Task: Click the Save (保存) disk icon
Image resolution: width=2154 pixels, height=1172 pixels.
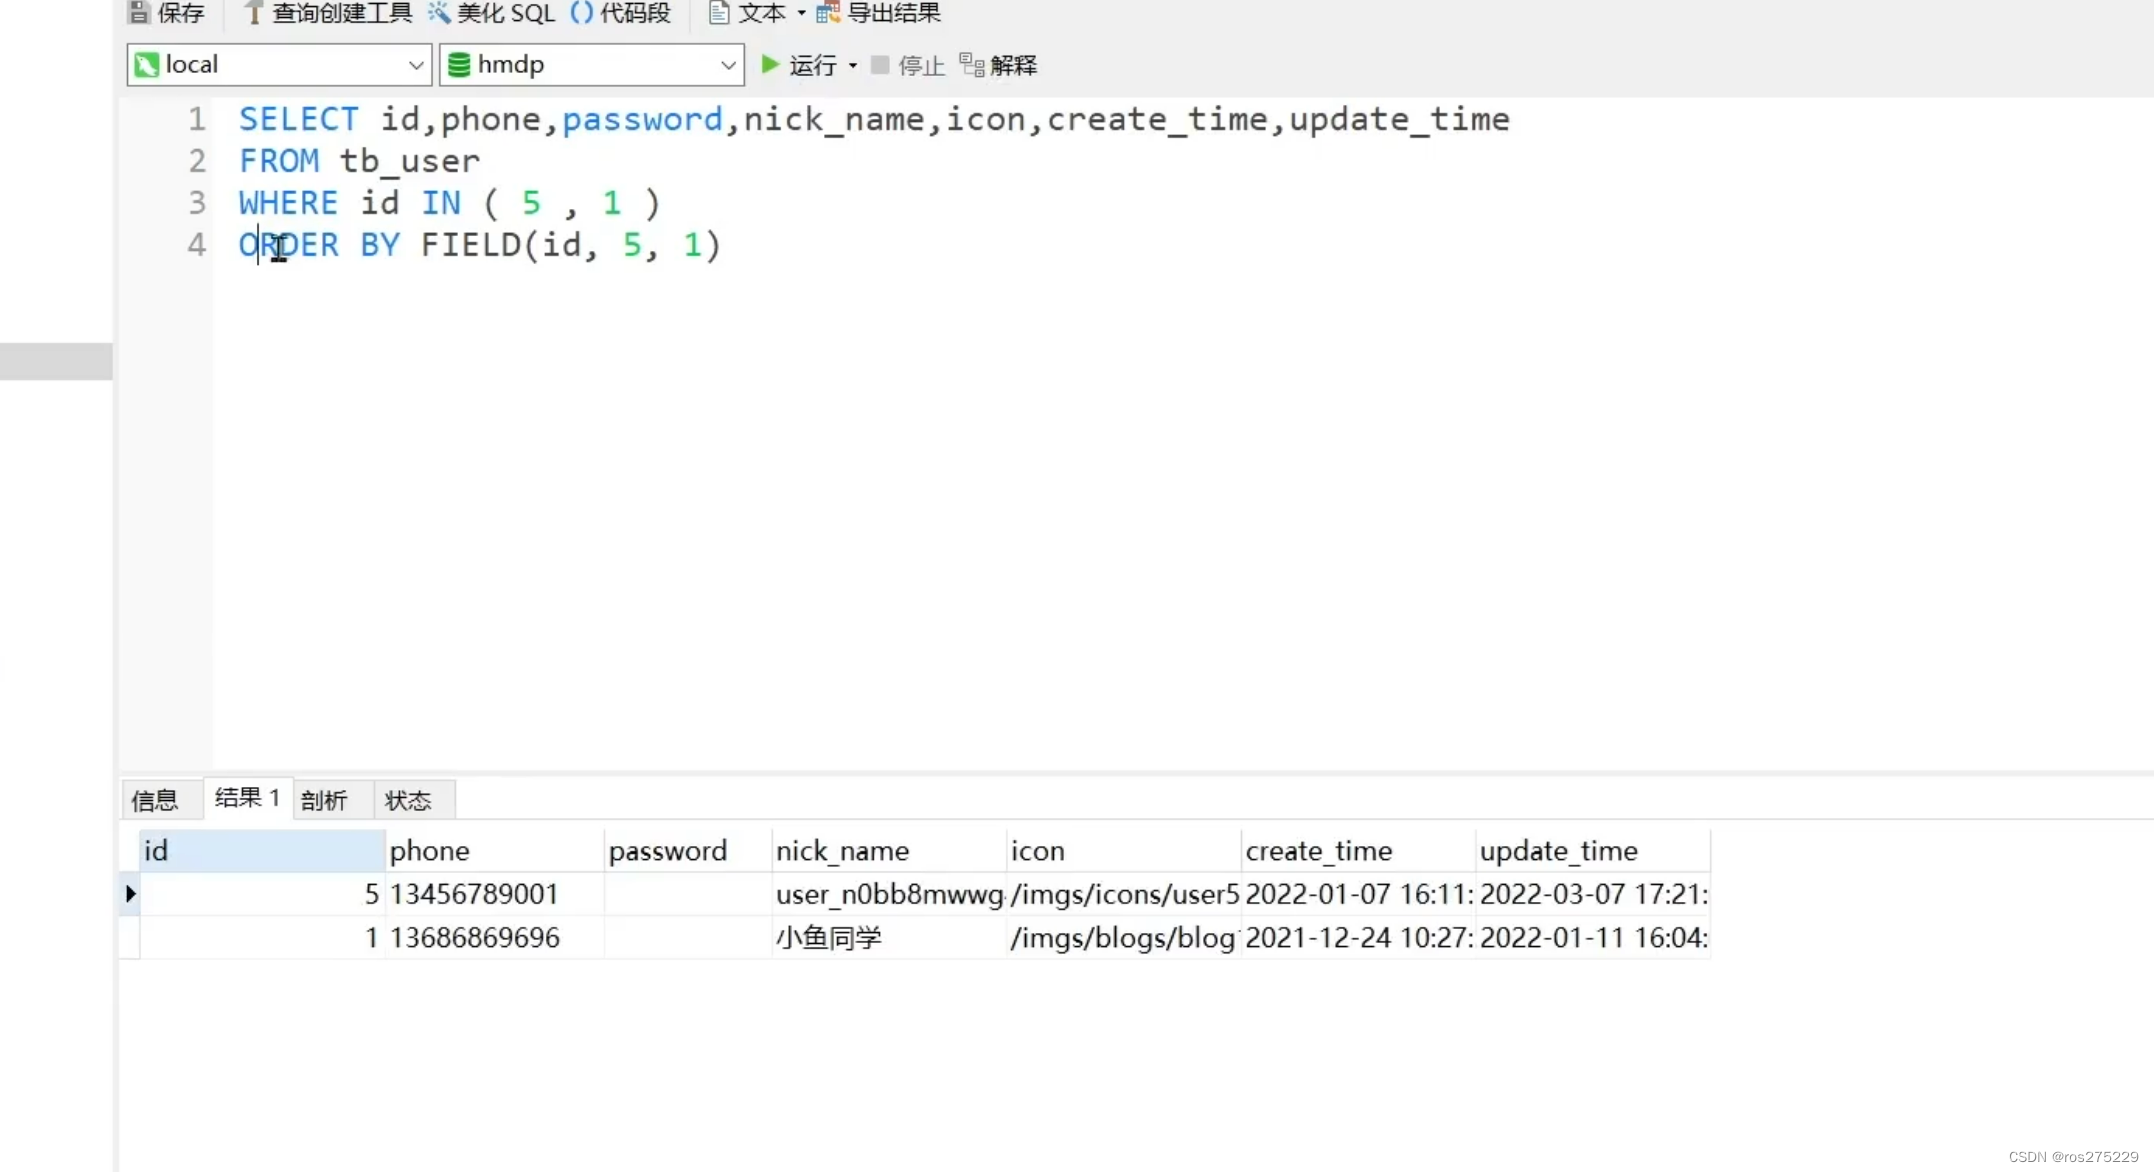Action: click(140, 13)
